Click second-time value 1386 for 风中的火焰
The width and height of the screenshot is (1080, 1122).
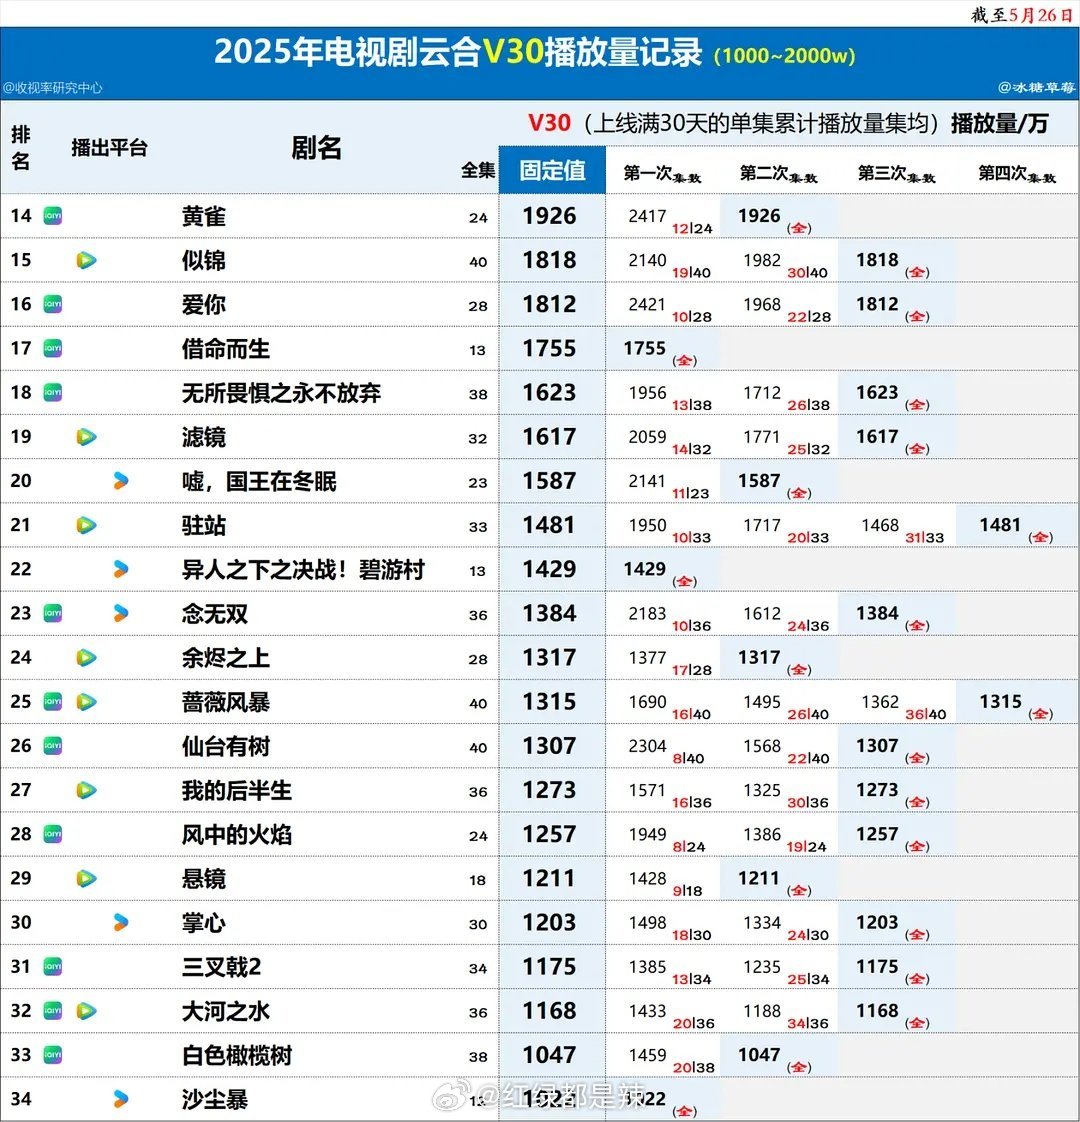(x=762, y=835)
